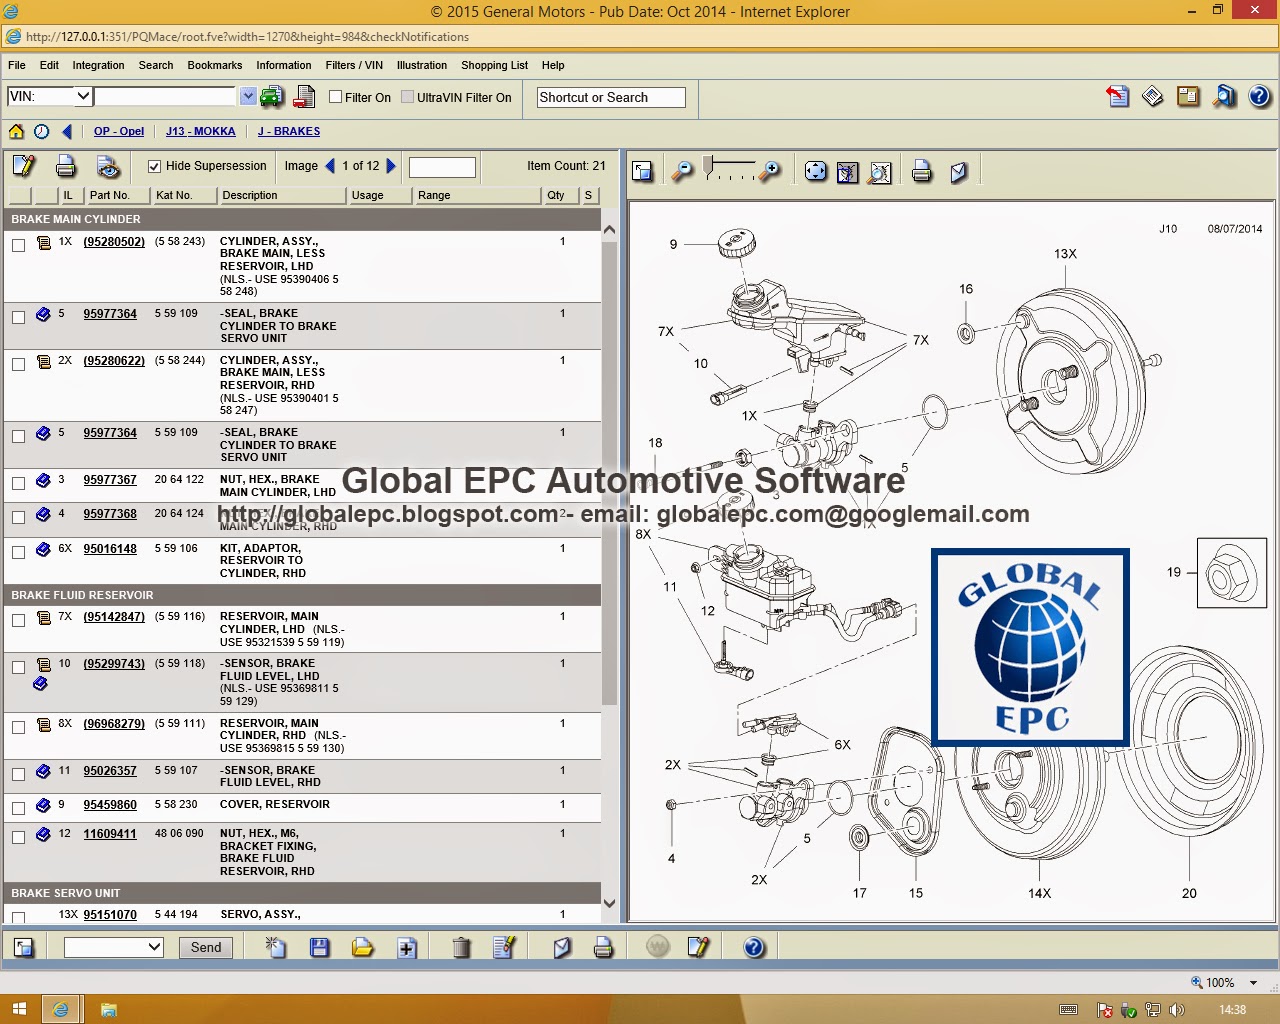1280x1024 pixels.
Task: Enable the UltraVIN Filter On option
Action: click(x=407, y=97)
